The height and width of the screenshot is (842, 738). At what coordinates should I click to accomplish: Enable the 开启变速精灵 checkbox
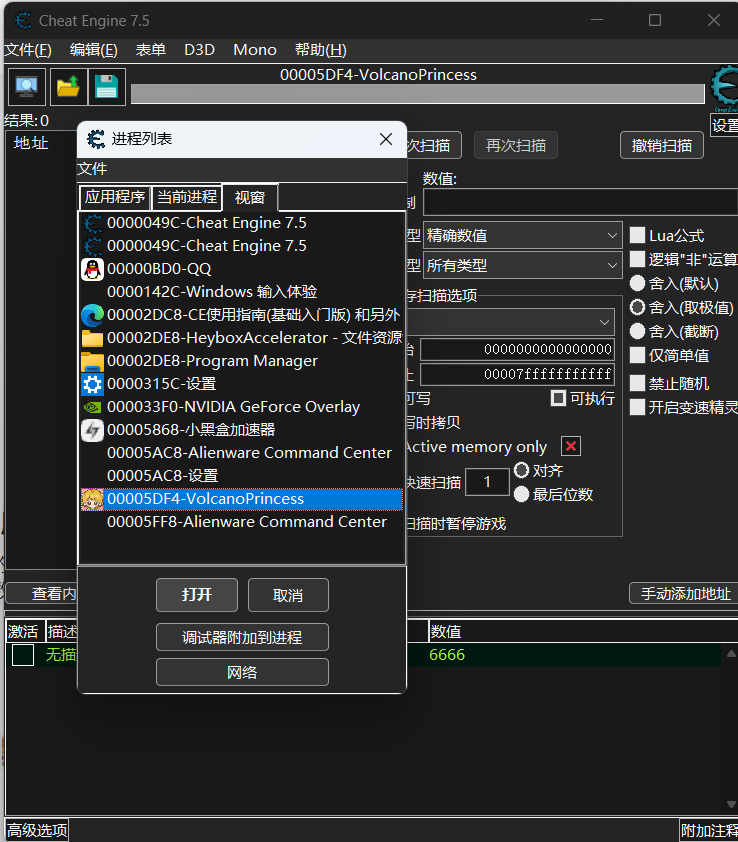pos(637,407)
